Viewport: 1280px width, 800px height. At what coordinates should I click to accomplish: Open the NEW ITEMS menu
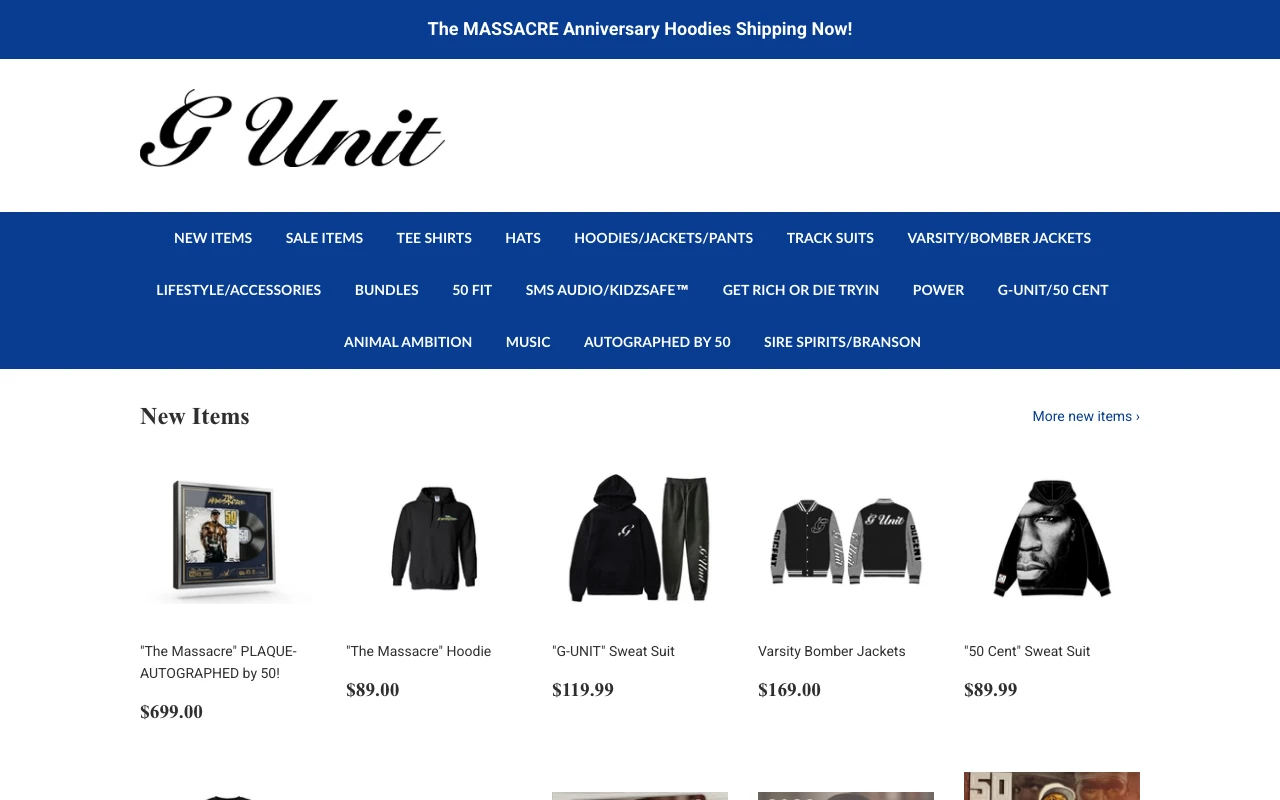pyautogui.click(x=213, y=238)
